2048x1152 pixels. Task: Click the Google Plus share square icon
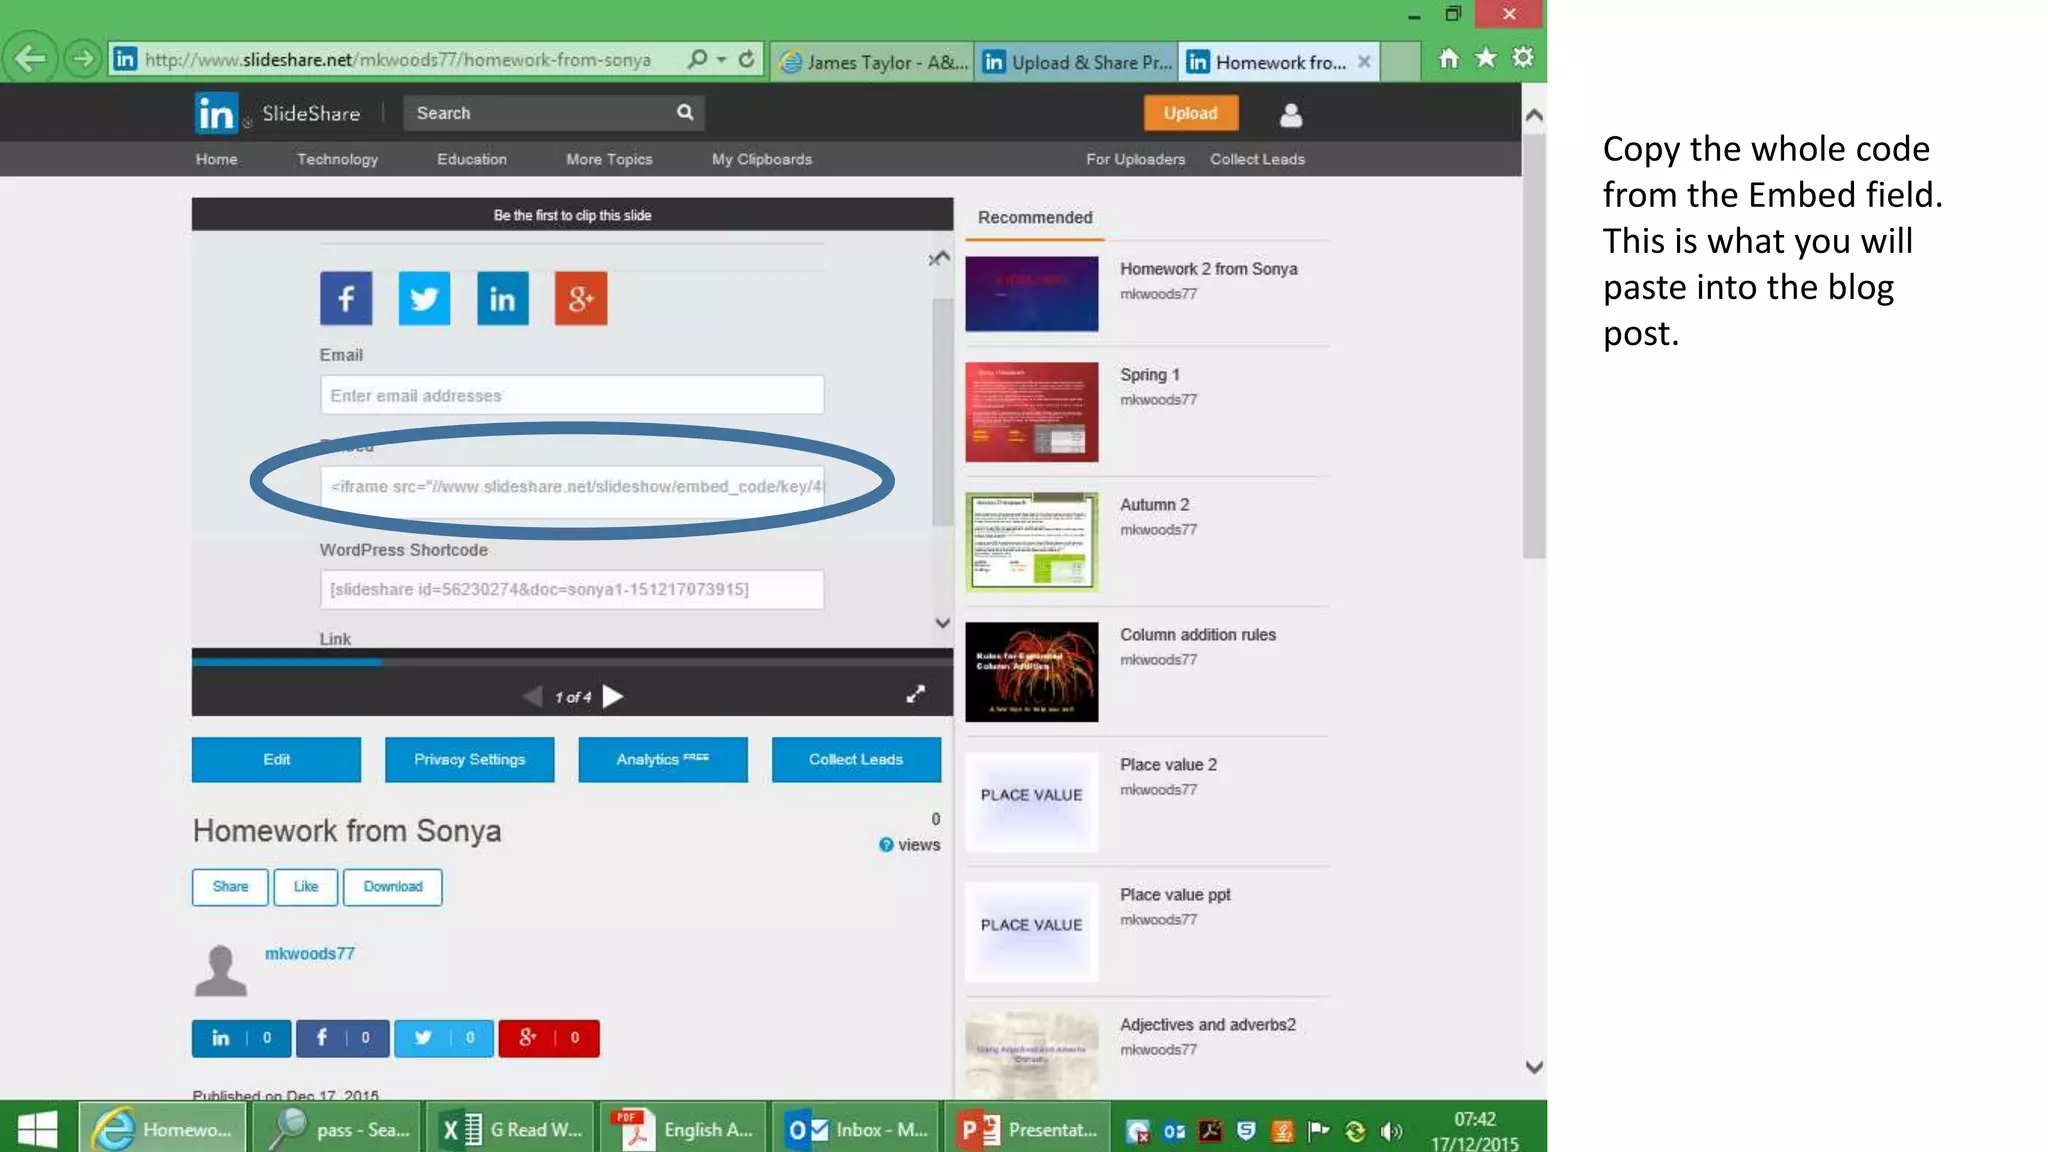581,298
